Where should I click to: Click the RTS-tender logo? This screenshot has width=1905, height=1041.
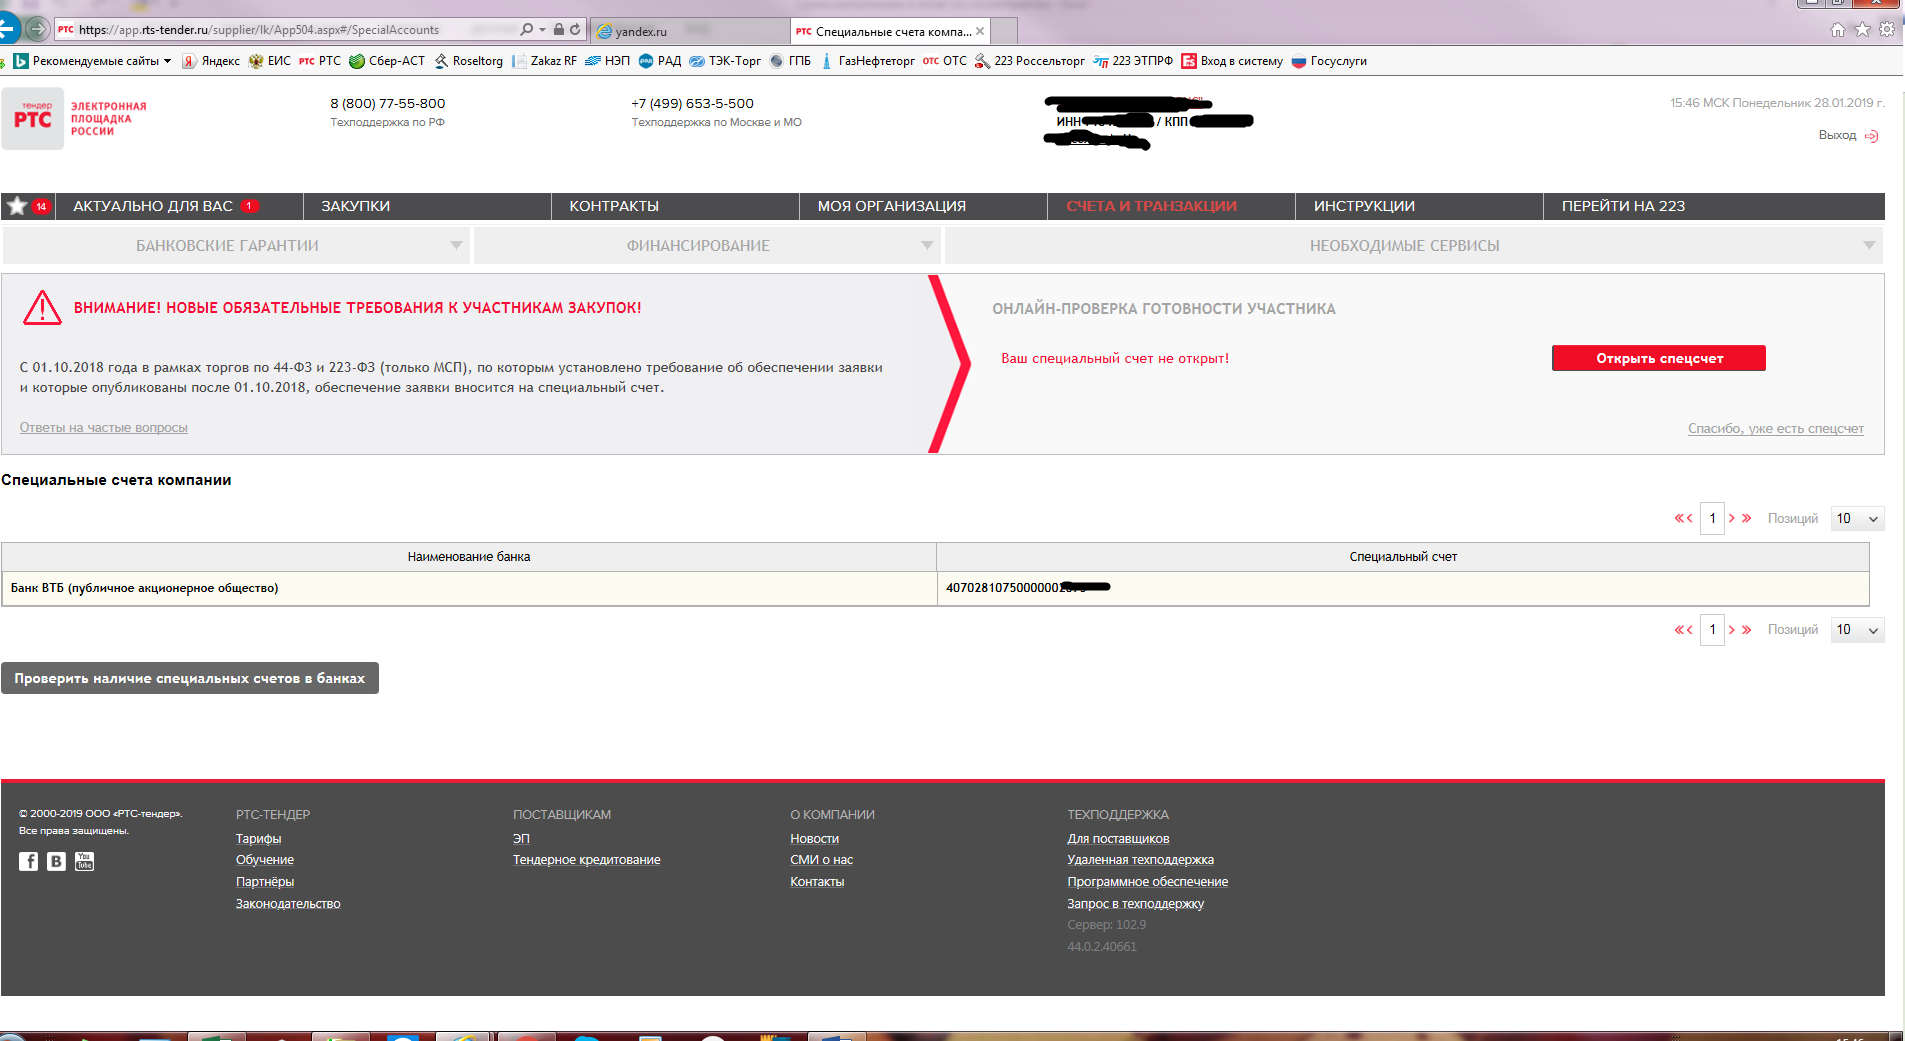click(33, 119)
